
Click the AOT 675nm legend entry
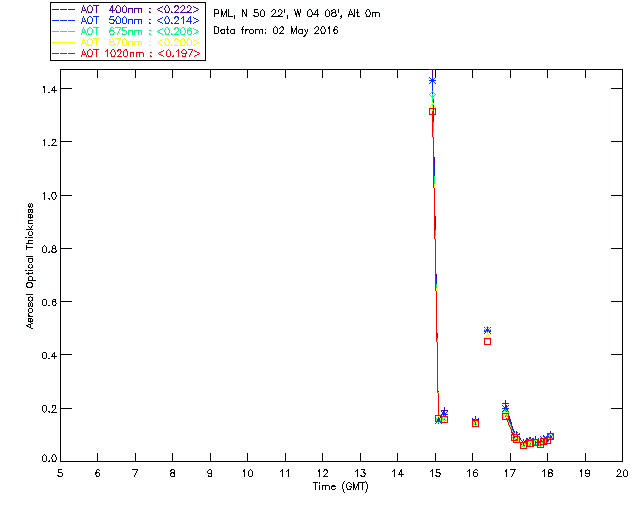(127, 31)
